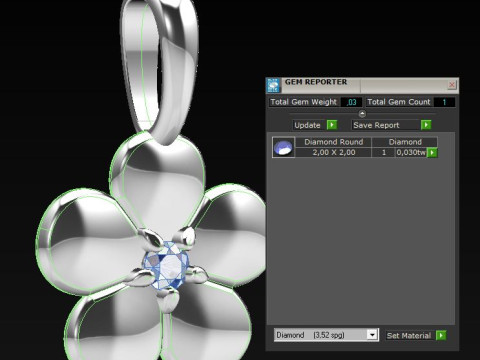Click the '0,030tw' weight cell
The image size is (480, 360).
click(411, 152)
